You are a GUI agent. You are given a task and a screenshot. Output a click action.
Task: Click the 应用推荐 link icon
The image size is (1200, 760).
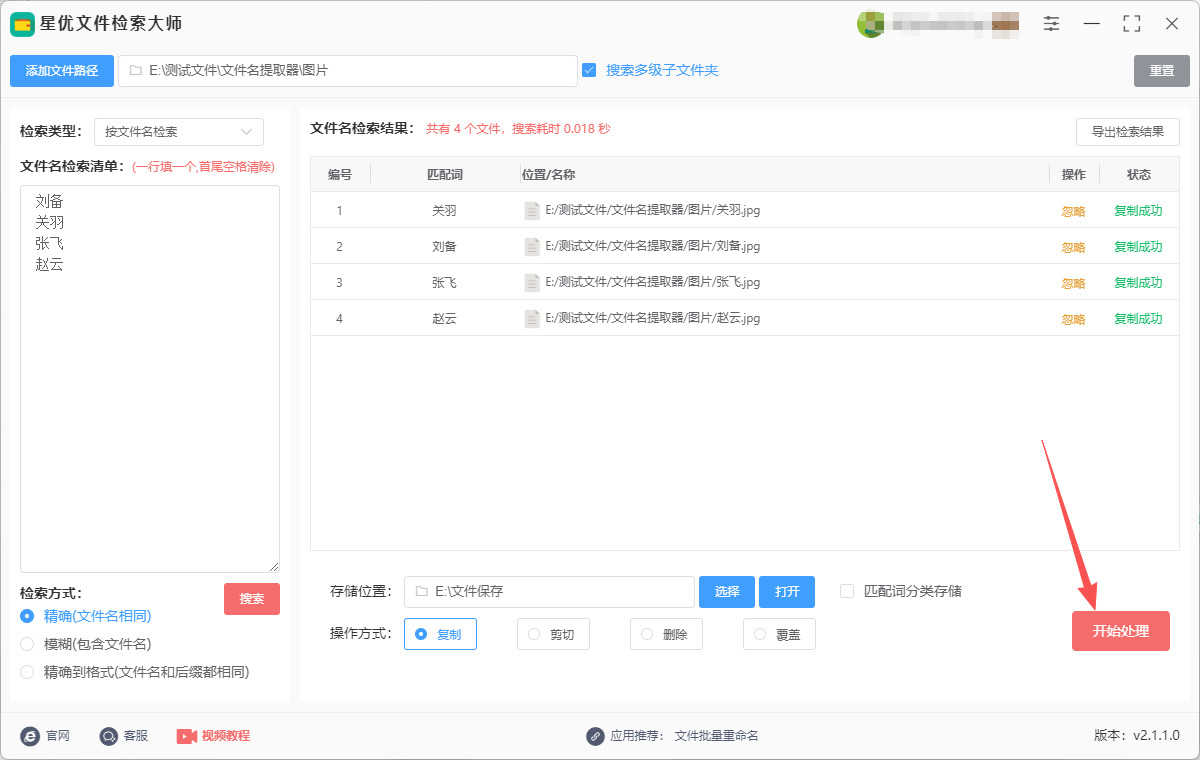pyautogui.click(x=595, y=736)
